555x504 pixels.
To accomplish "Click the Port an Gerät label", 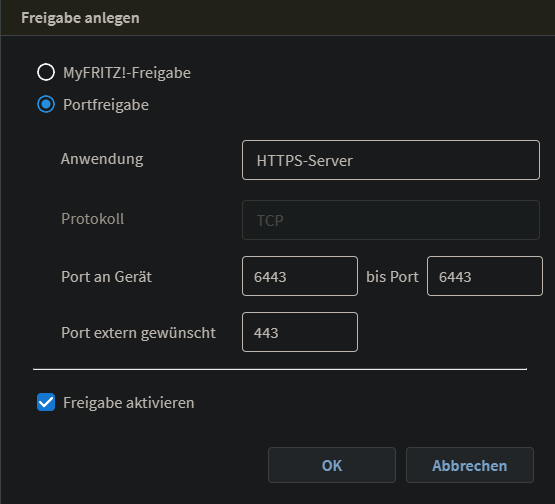I will [106, 276].
